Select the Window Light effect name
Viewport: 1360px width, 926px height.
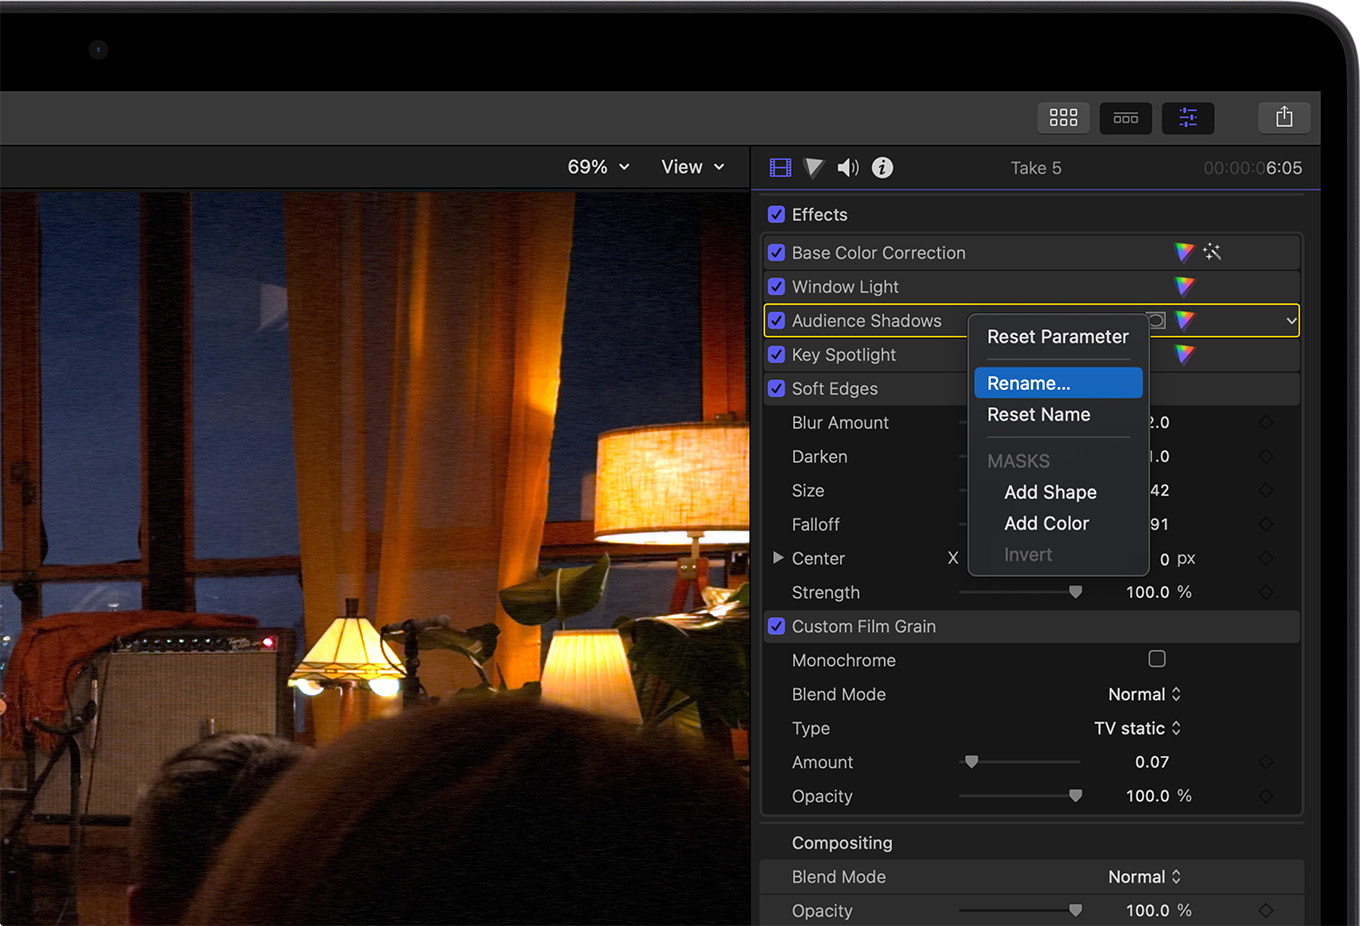coord(845,287)
